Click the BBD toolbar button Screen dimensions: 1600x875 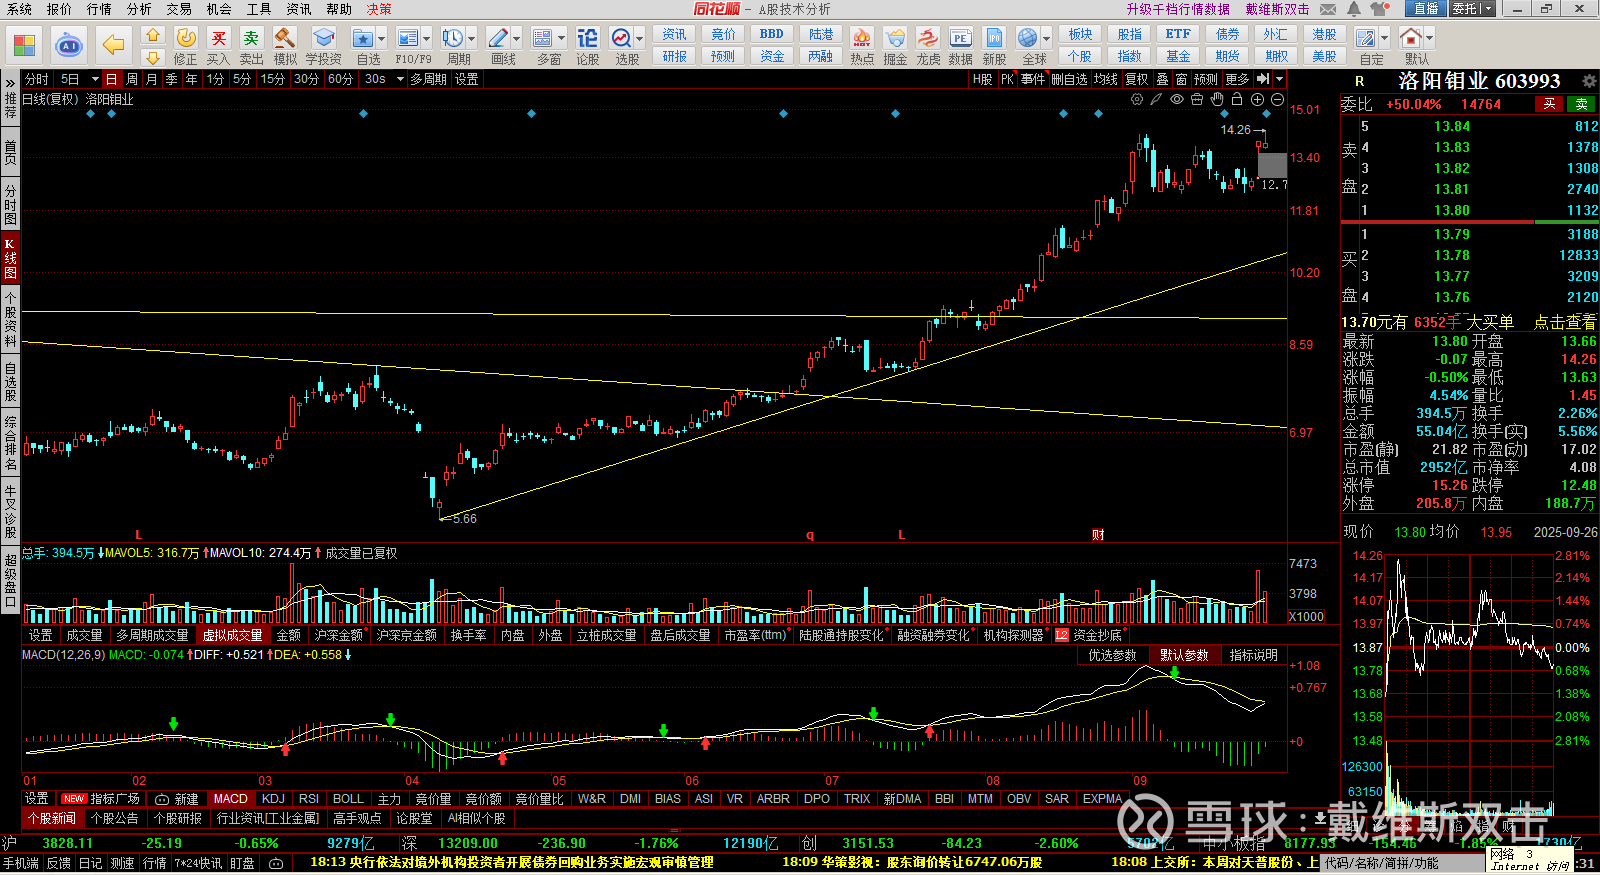772,34
